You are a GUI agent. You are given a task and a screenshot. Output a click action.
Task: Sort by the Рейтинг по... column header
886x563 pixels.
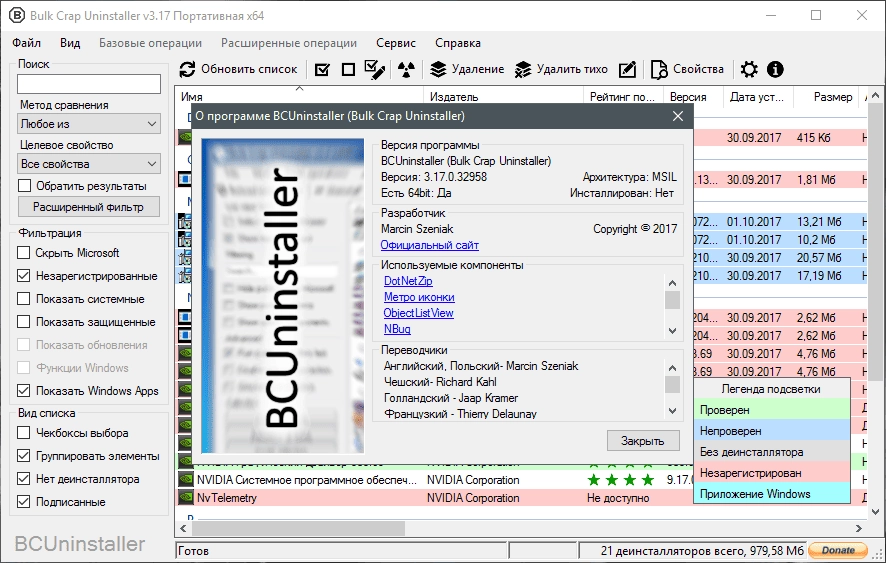pyautogui.click(x=623, y=96)
